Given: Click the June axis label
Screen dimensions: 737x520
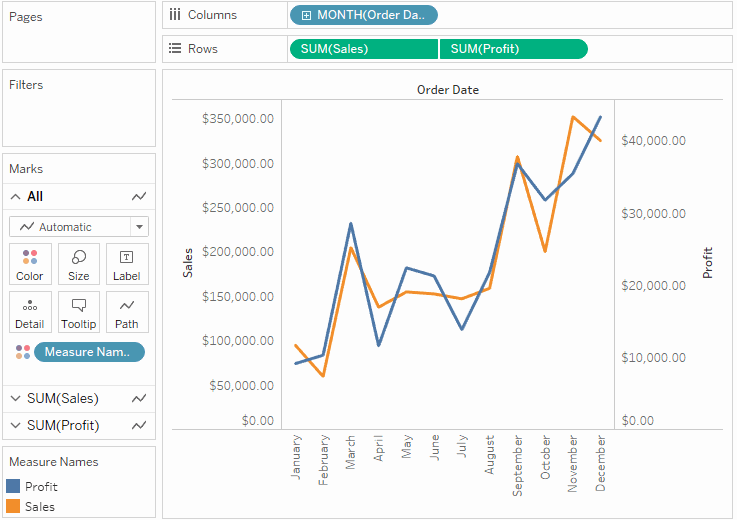Looking at the screenshot, I should tap(434, 448).
